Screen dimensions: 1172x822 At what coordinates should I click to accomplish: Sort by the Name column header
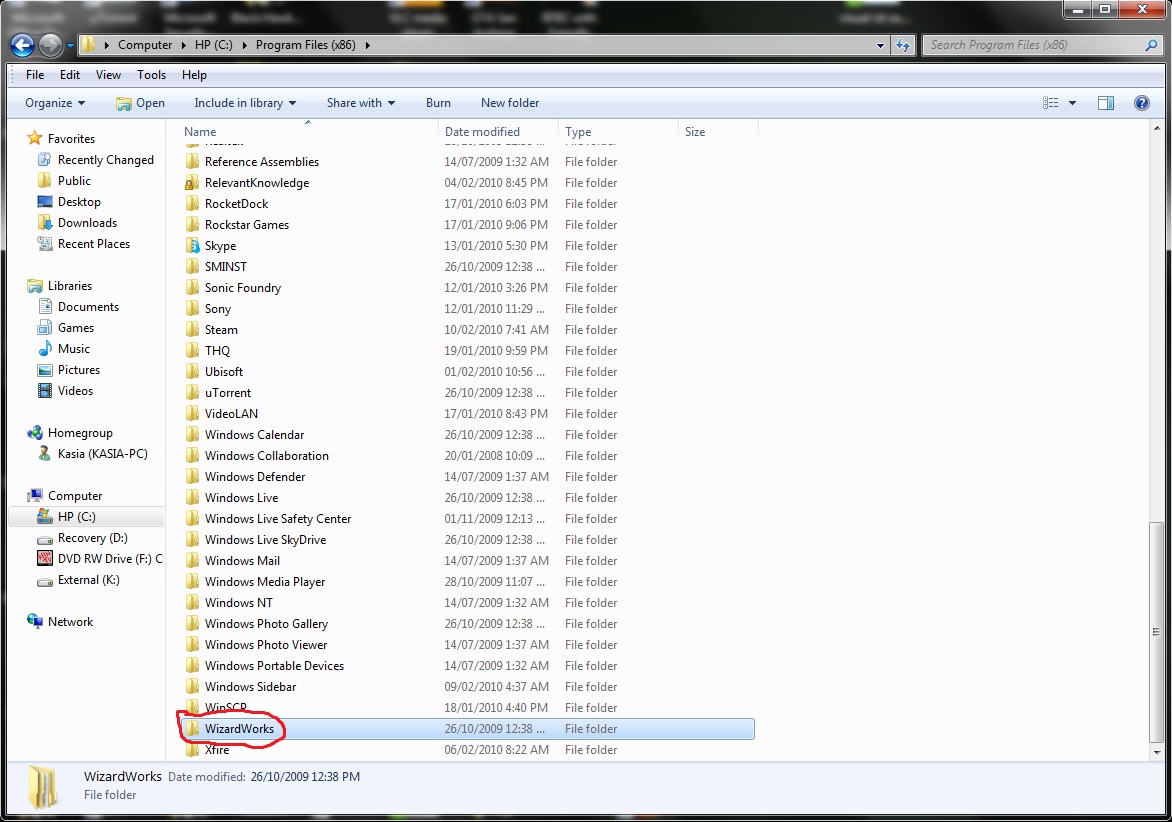pyautogui.click(x=309, y=132)
